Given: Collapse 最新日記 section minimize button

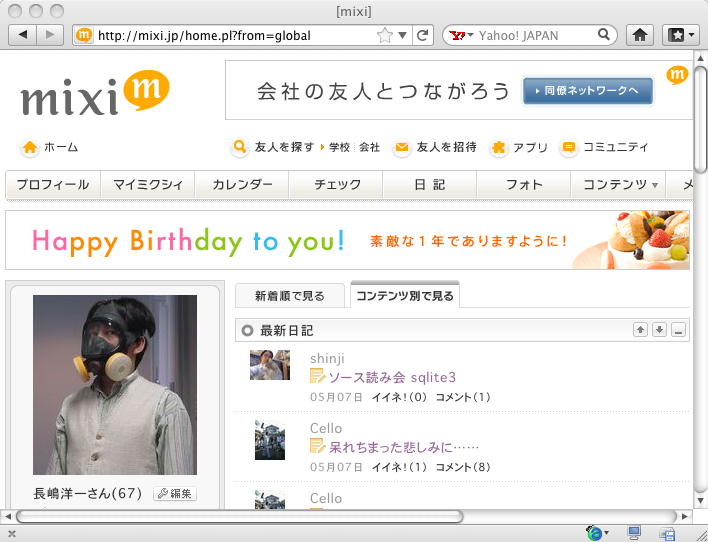Looking at the screenshot, I should [678, 330].
